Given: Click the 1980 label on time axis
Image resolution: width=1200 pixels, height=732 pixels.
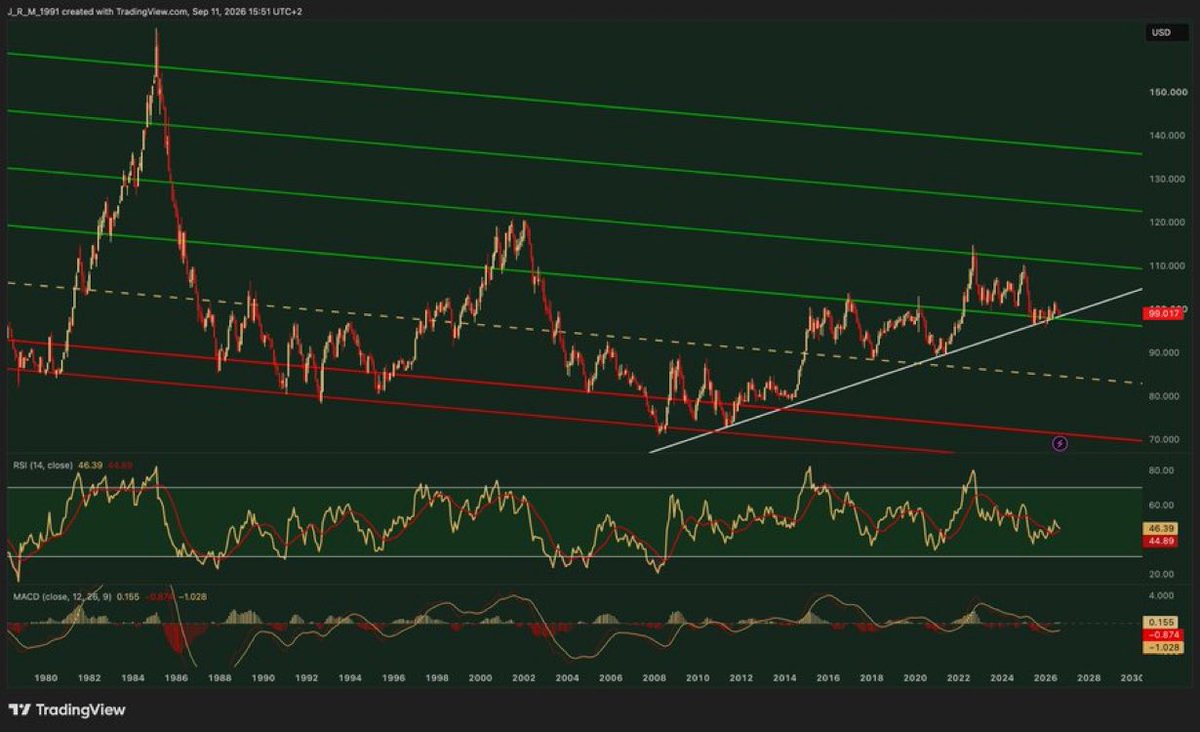Looking at the screenshot, I should coord(46,677).
